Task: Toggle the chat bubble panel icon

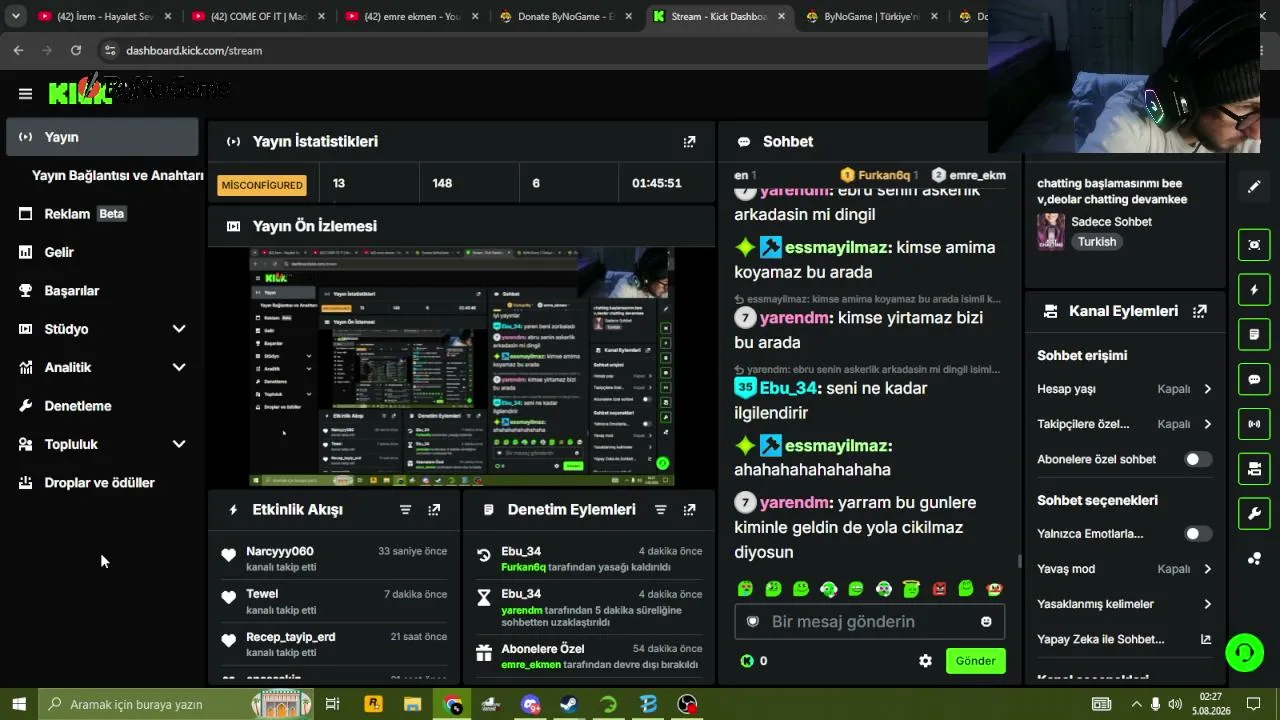Action: point(1254,379)
